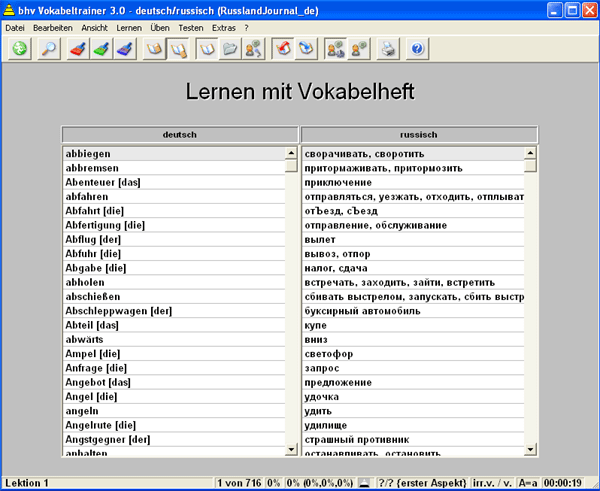The width and height of the screenshot is (600, 491).
Task: Open the Üben menu
Action: pos(160,28)
